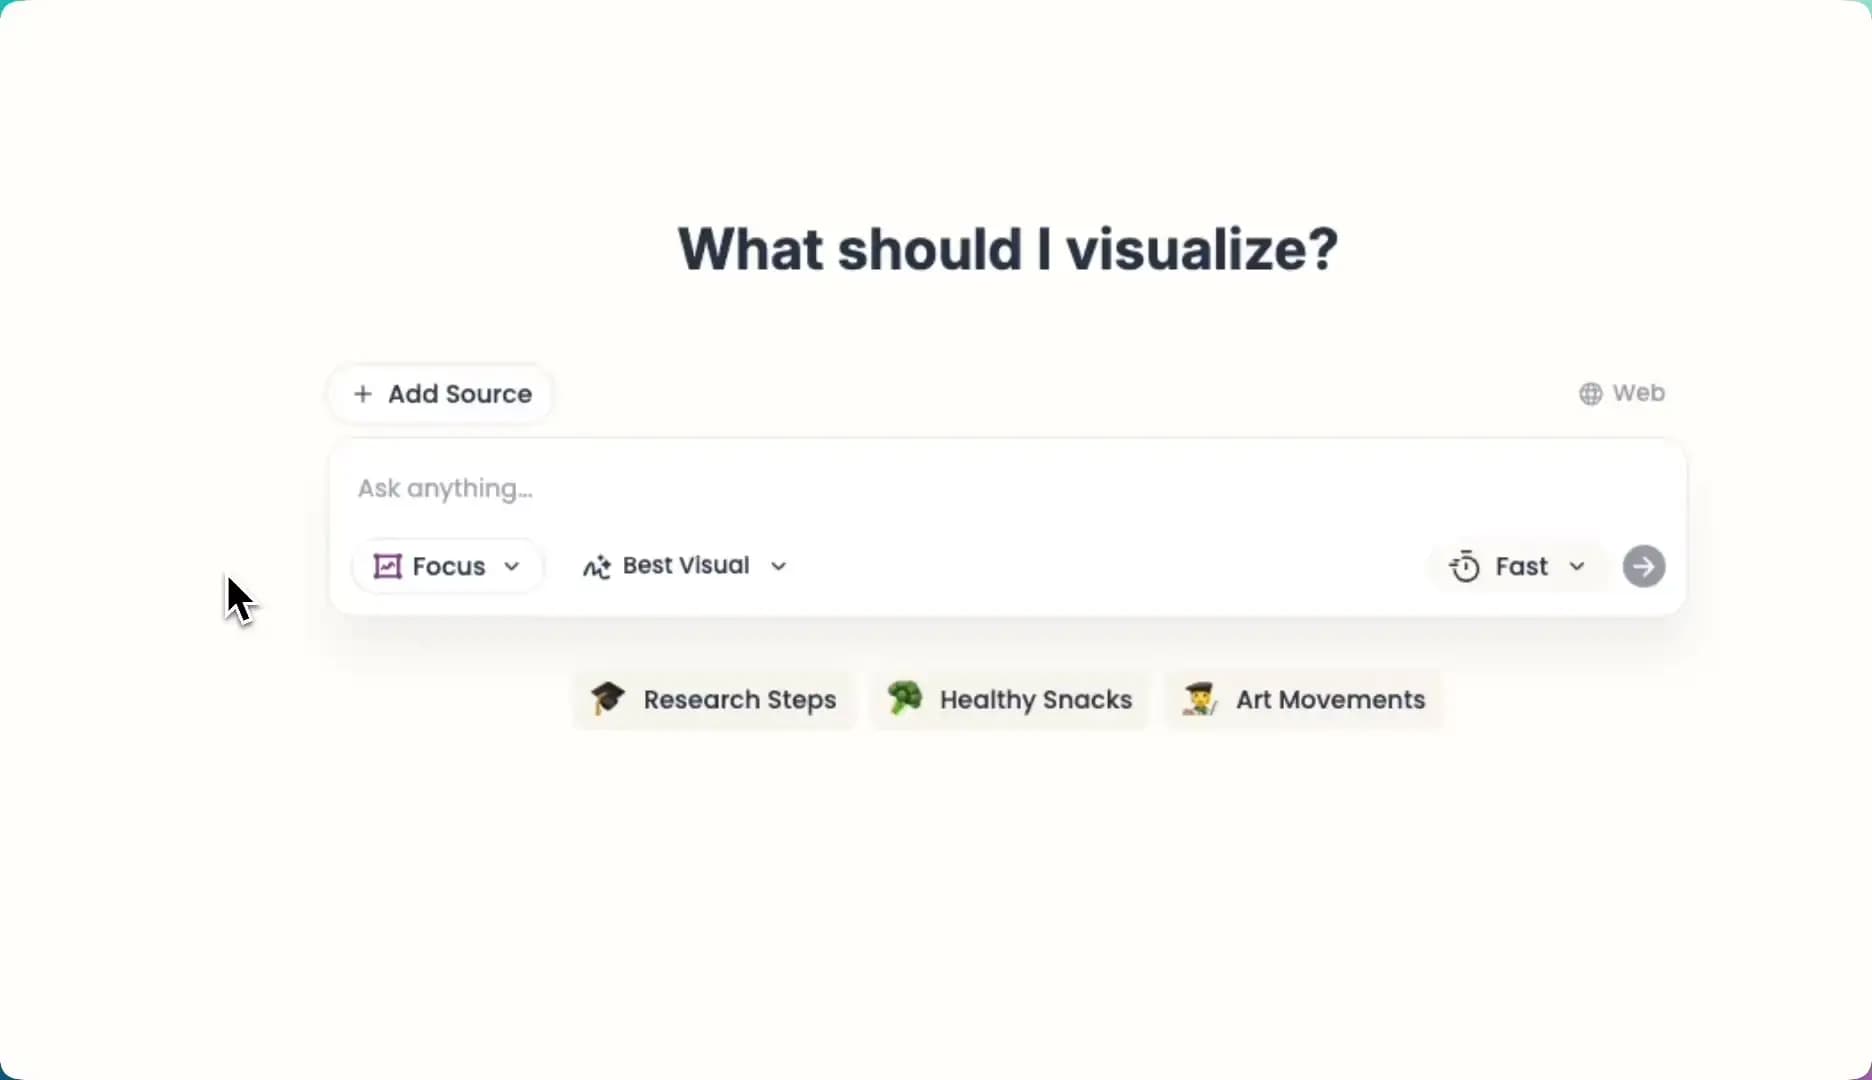
Task: Pick the Art Movements suggestion
Action: coord(1305,699)
